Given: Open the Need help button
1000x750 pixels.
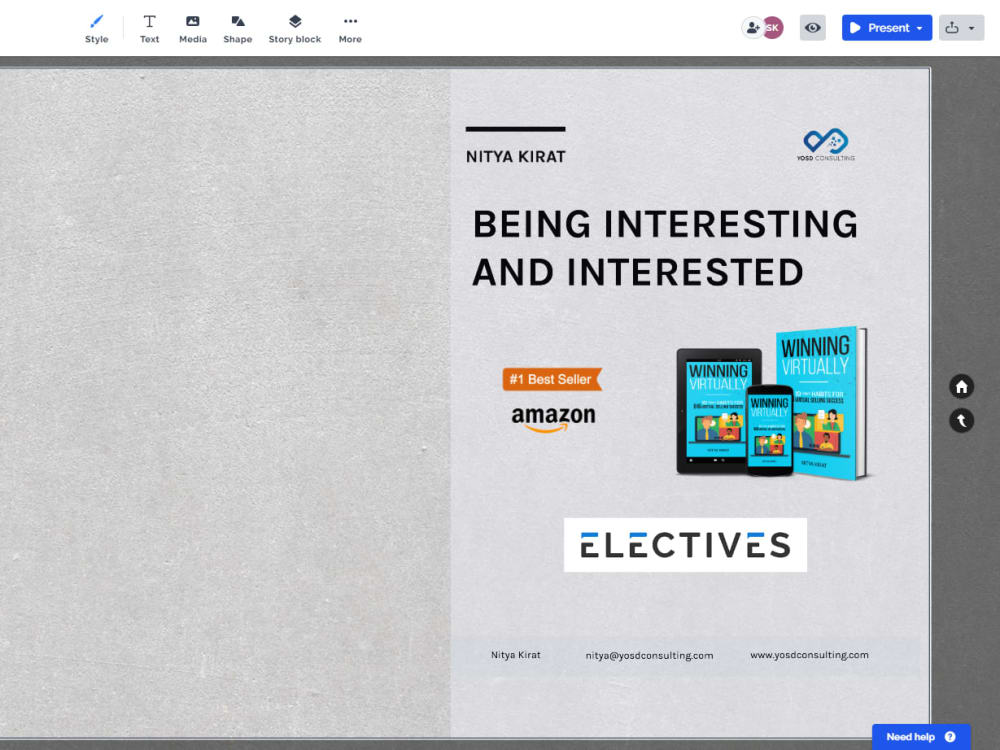Looking at the screenshot, I should click(921, 737).
